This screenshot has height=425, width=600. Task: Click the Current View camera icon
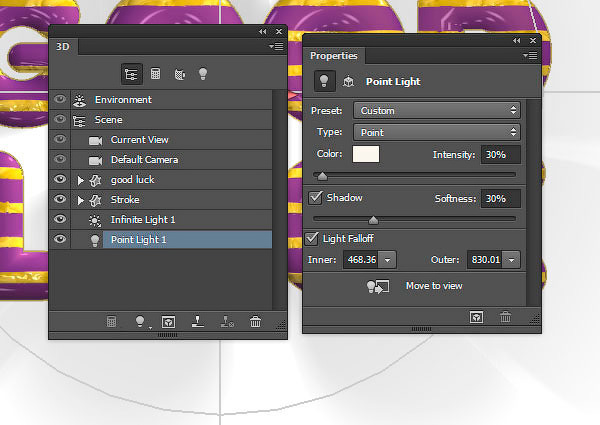[95, 141]
